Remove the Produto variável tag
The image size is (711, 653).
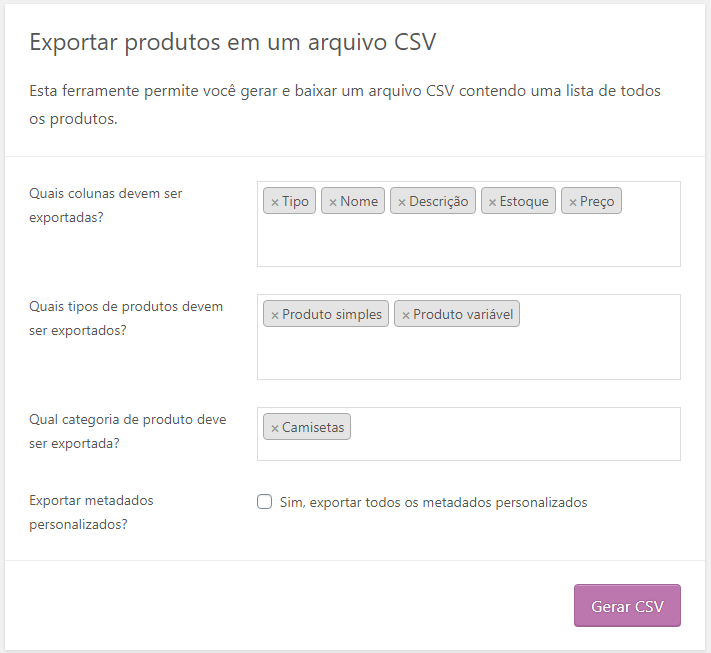406,315
